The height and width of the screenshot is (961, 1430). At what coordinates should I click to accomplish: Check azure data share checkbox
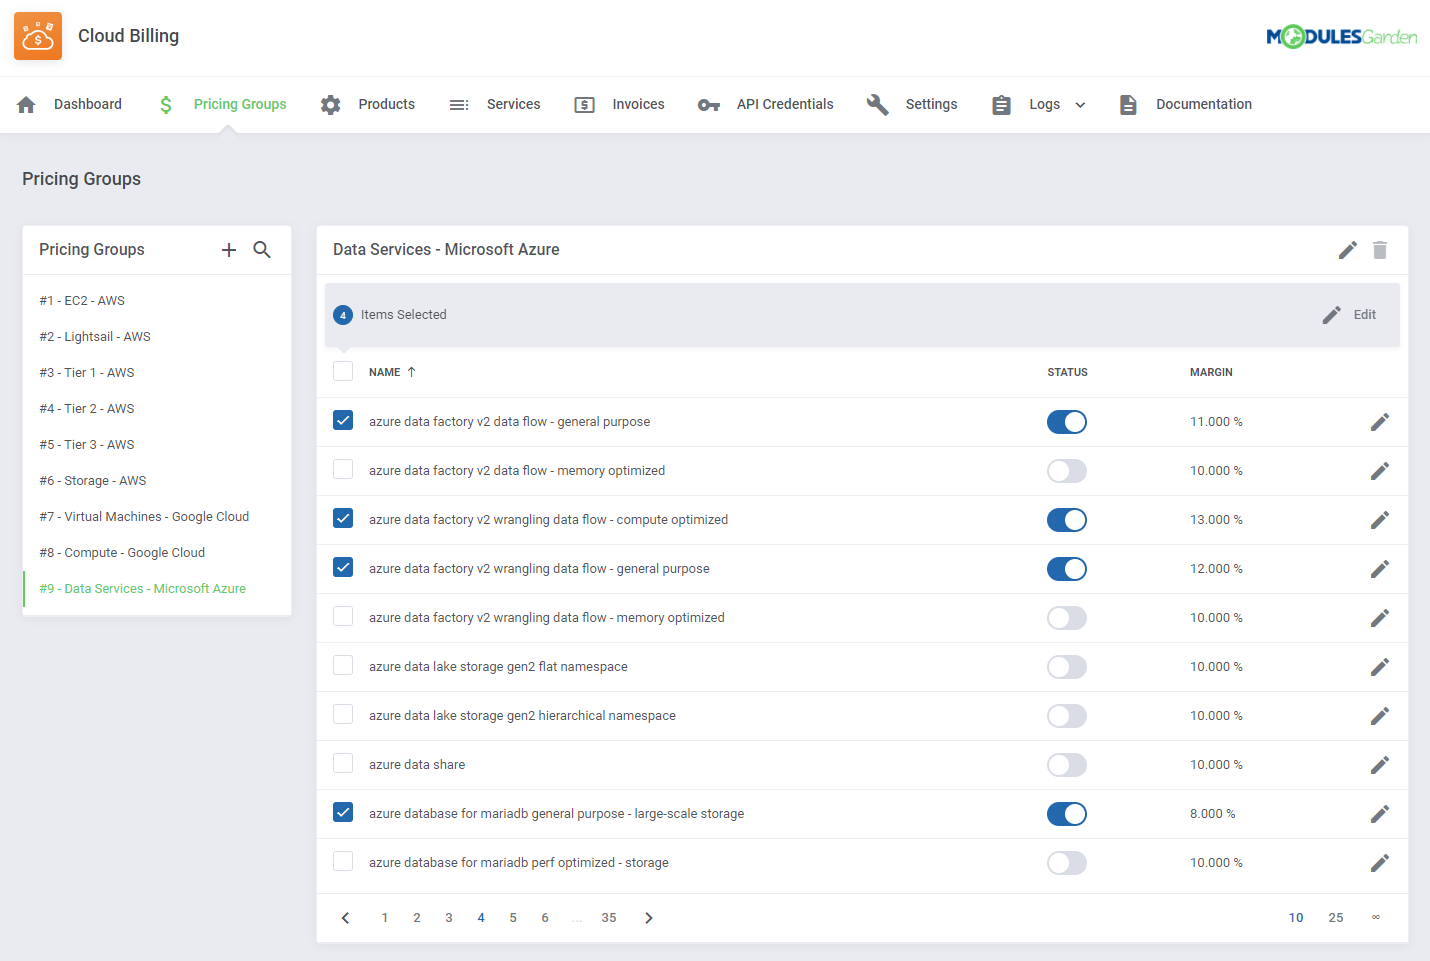pos(343,763)
